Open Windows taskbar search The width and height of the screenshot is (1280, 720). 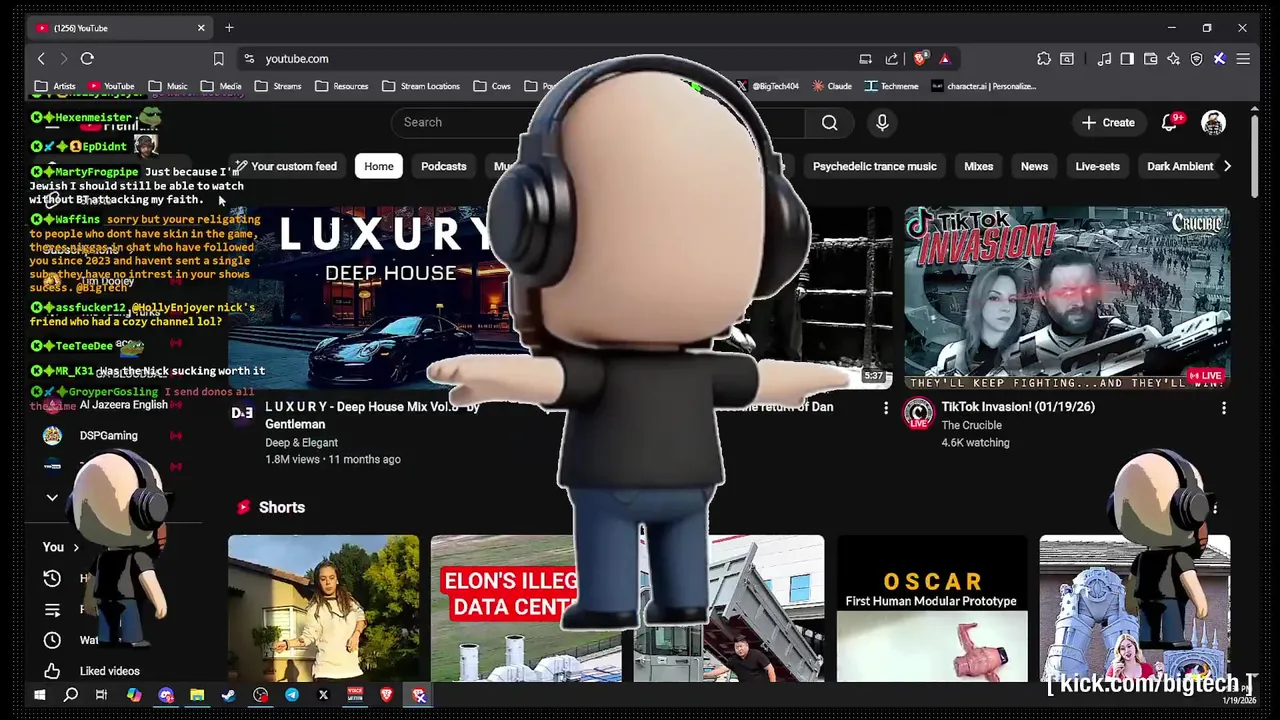[71, 695]
